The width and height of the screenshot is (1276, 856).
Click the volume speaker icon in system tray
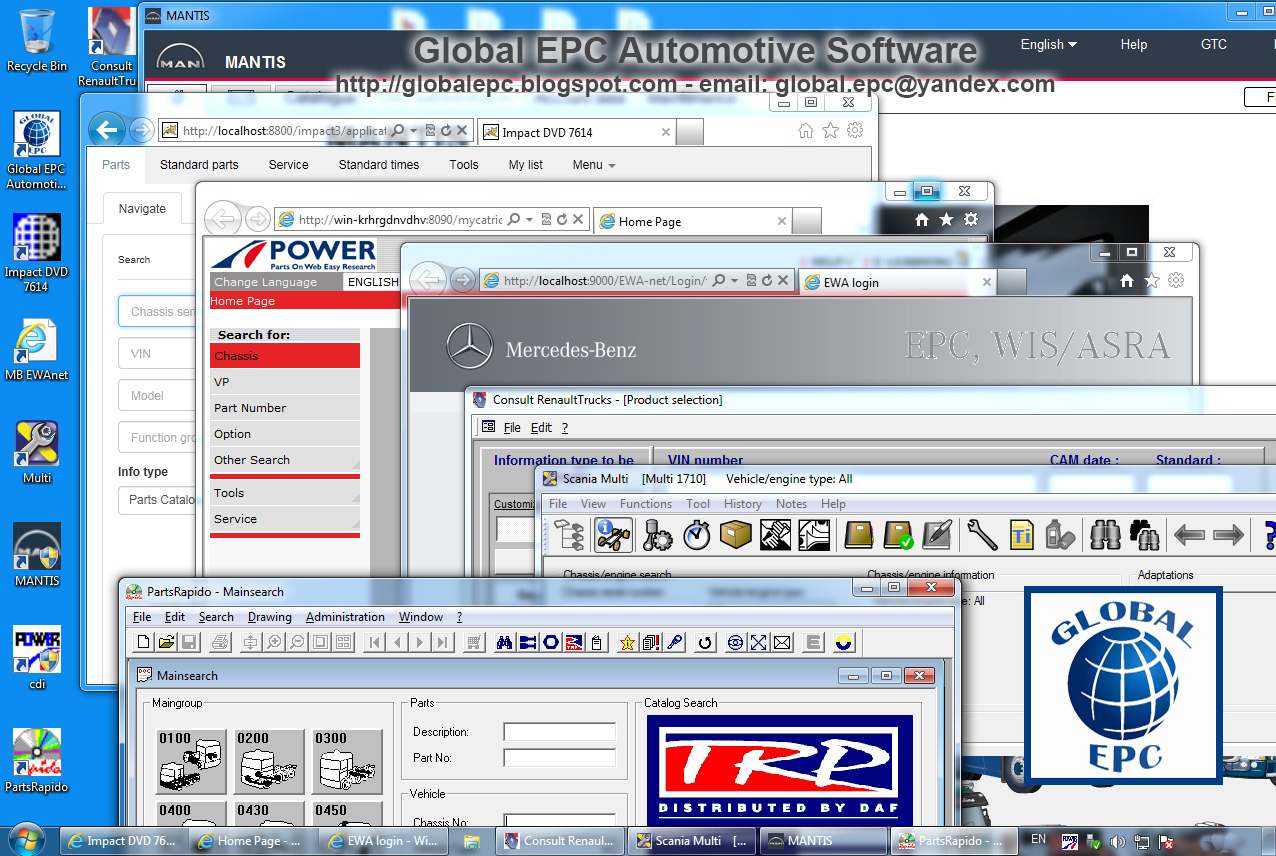click(1117, 842)
